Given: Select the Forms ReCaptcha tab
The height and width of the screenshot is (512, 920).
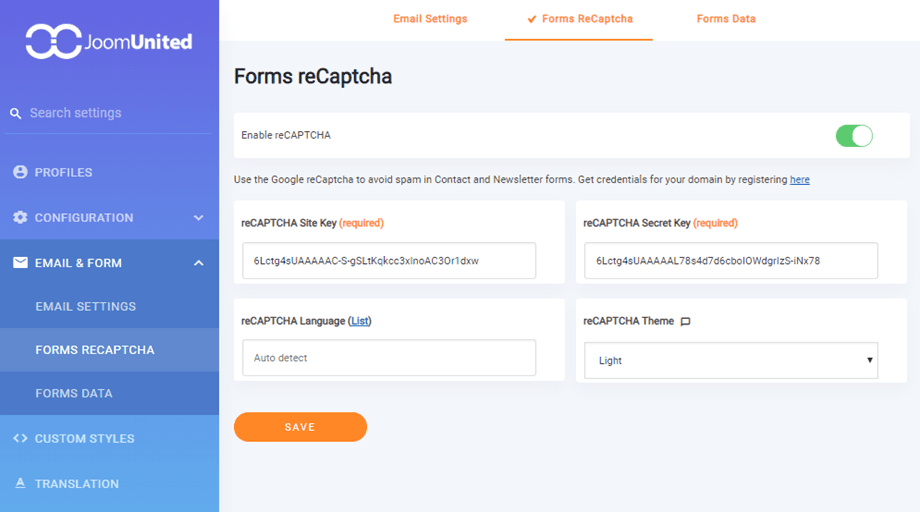Looking at the screenshot, I should 579,19.
